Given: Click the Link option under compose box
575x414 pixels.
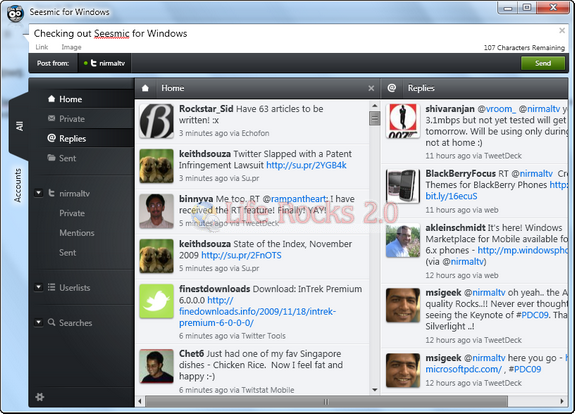Looking at the screenshot, I should pos(41,47).
